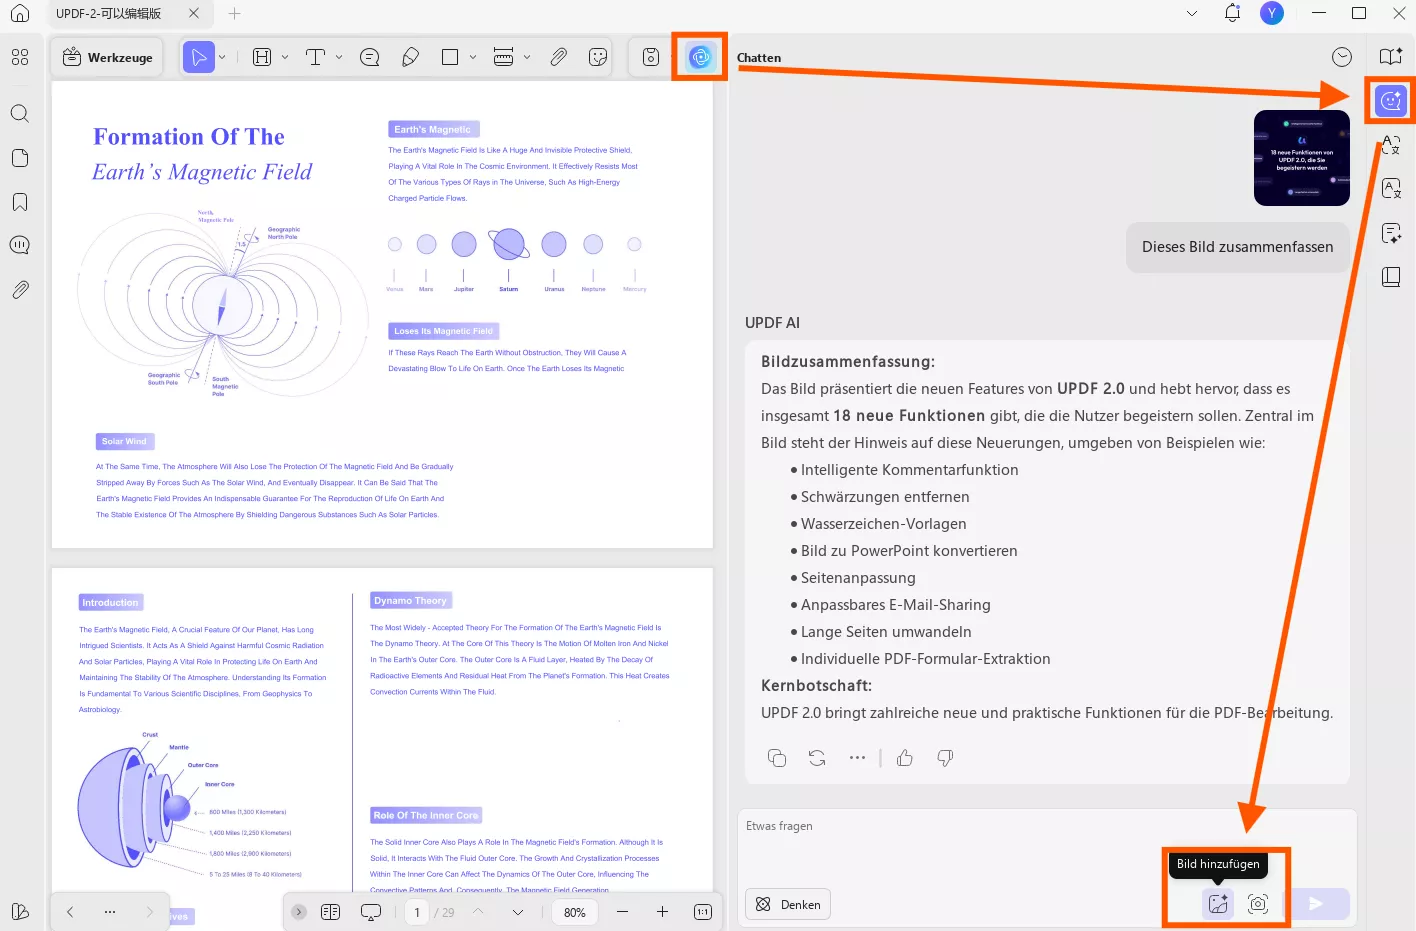The image size is (1416, 931).
Task: Select the cursor selection tool
Action: [x=199, y=57]
